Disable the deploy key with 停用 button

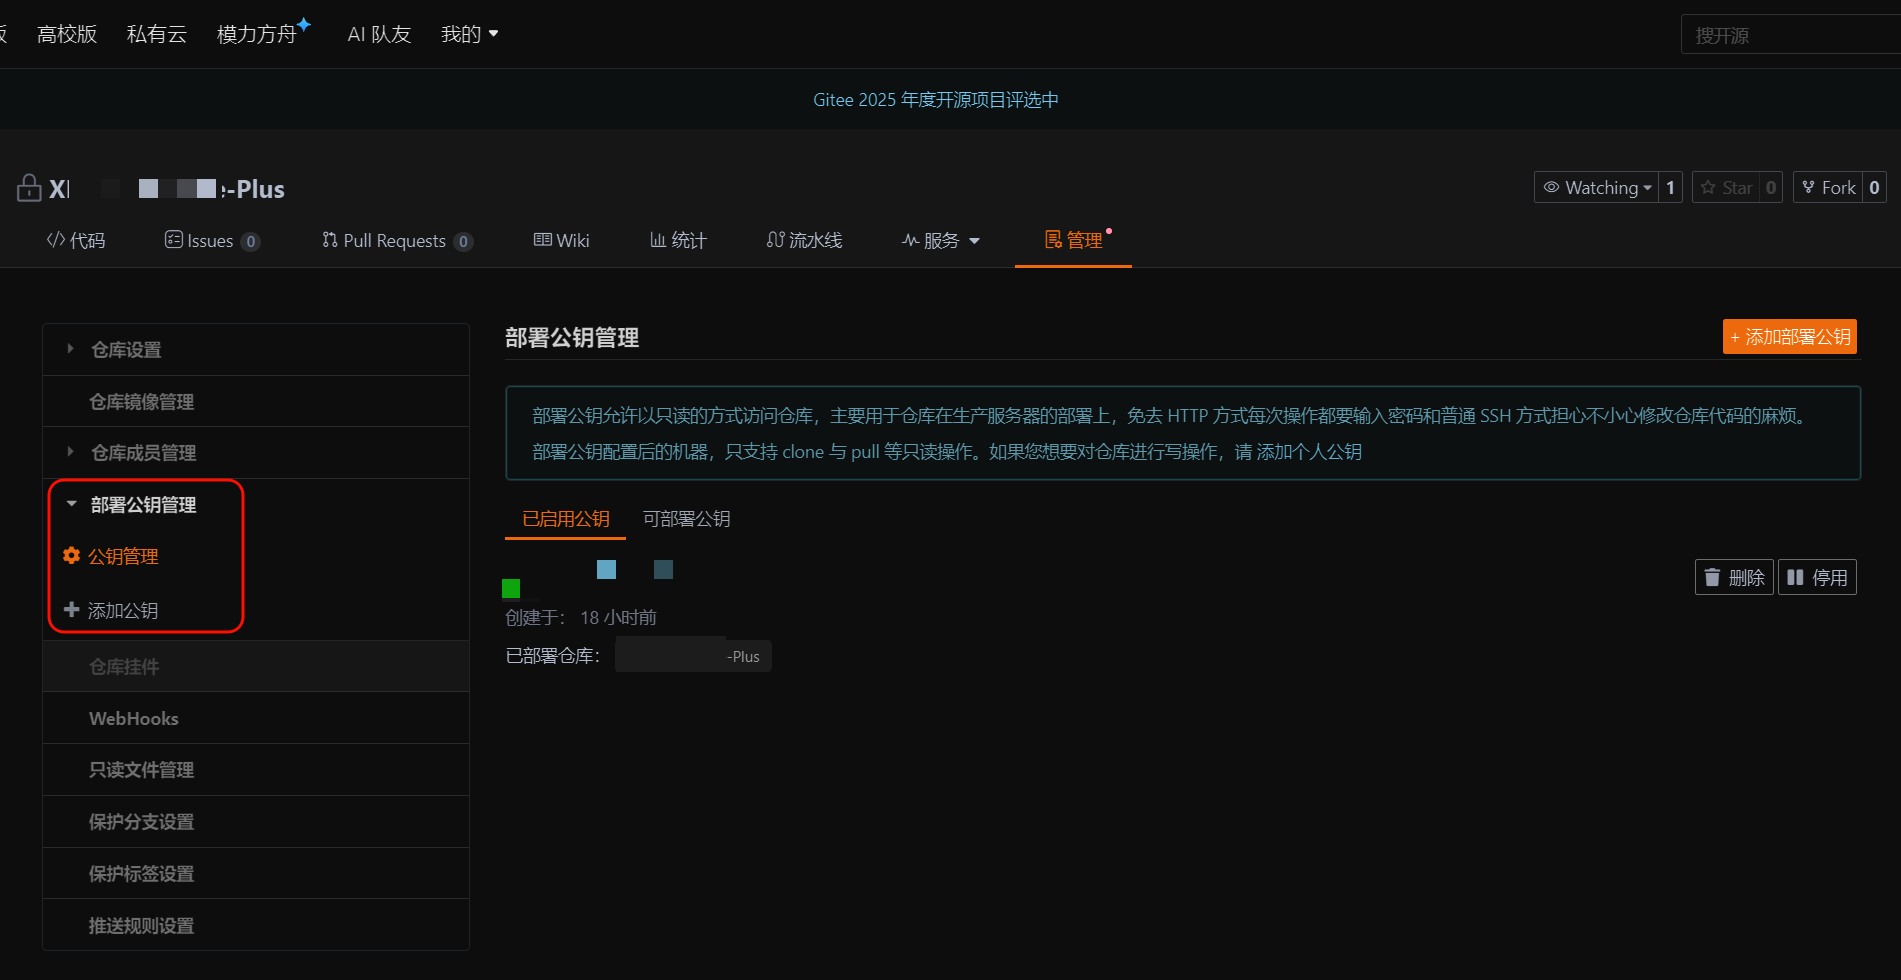pos(1817,577)
